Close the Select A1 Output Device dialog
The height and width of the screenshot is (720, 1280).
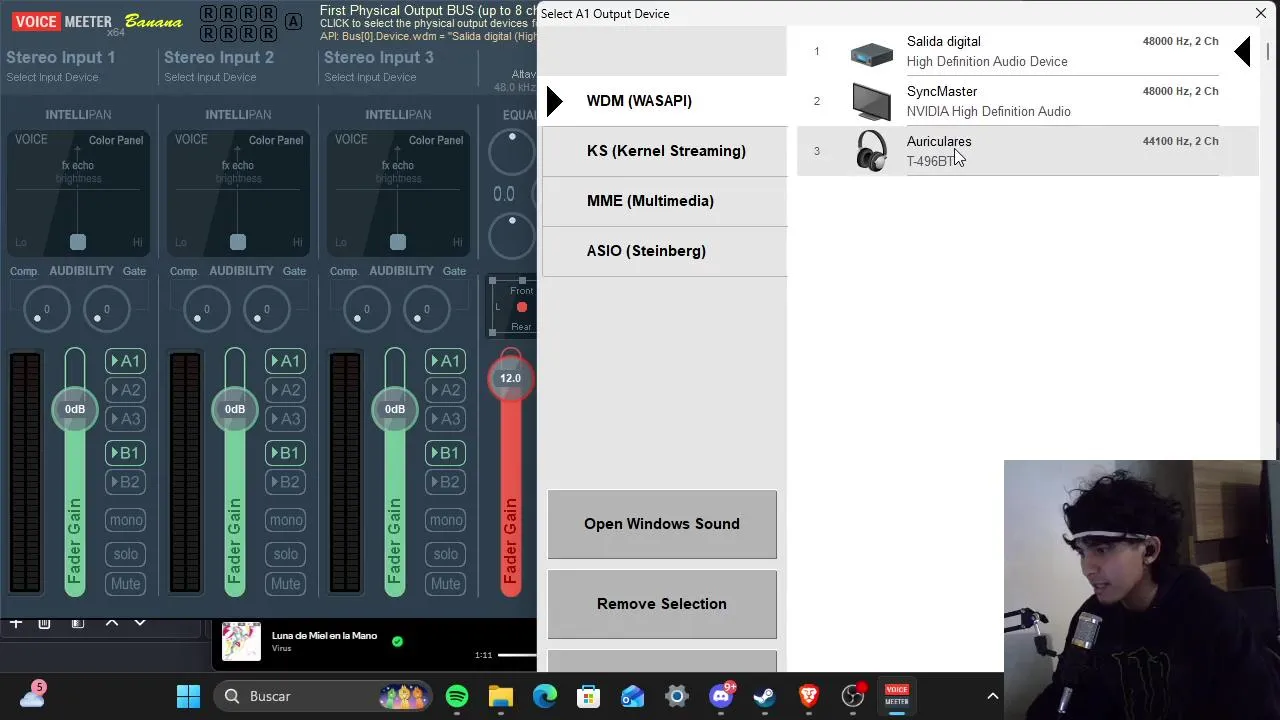[x=1260, y=13]
